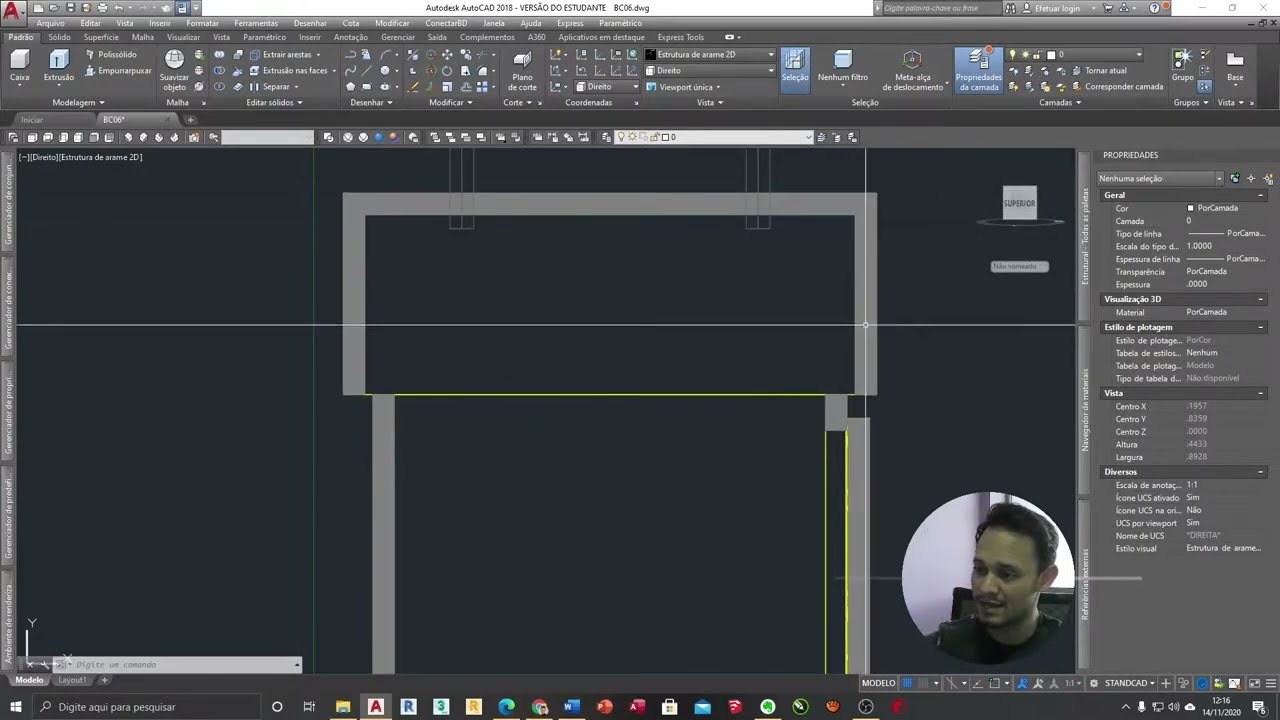Click Corresponder camada button
Viewport: 1280px width, 720px height.
[x=1116, y=87]
